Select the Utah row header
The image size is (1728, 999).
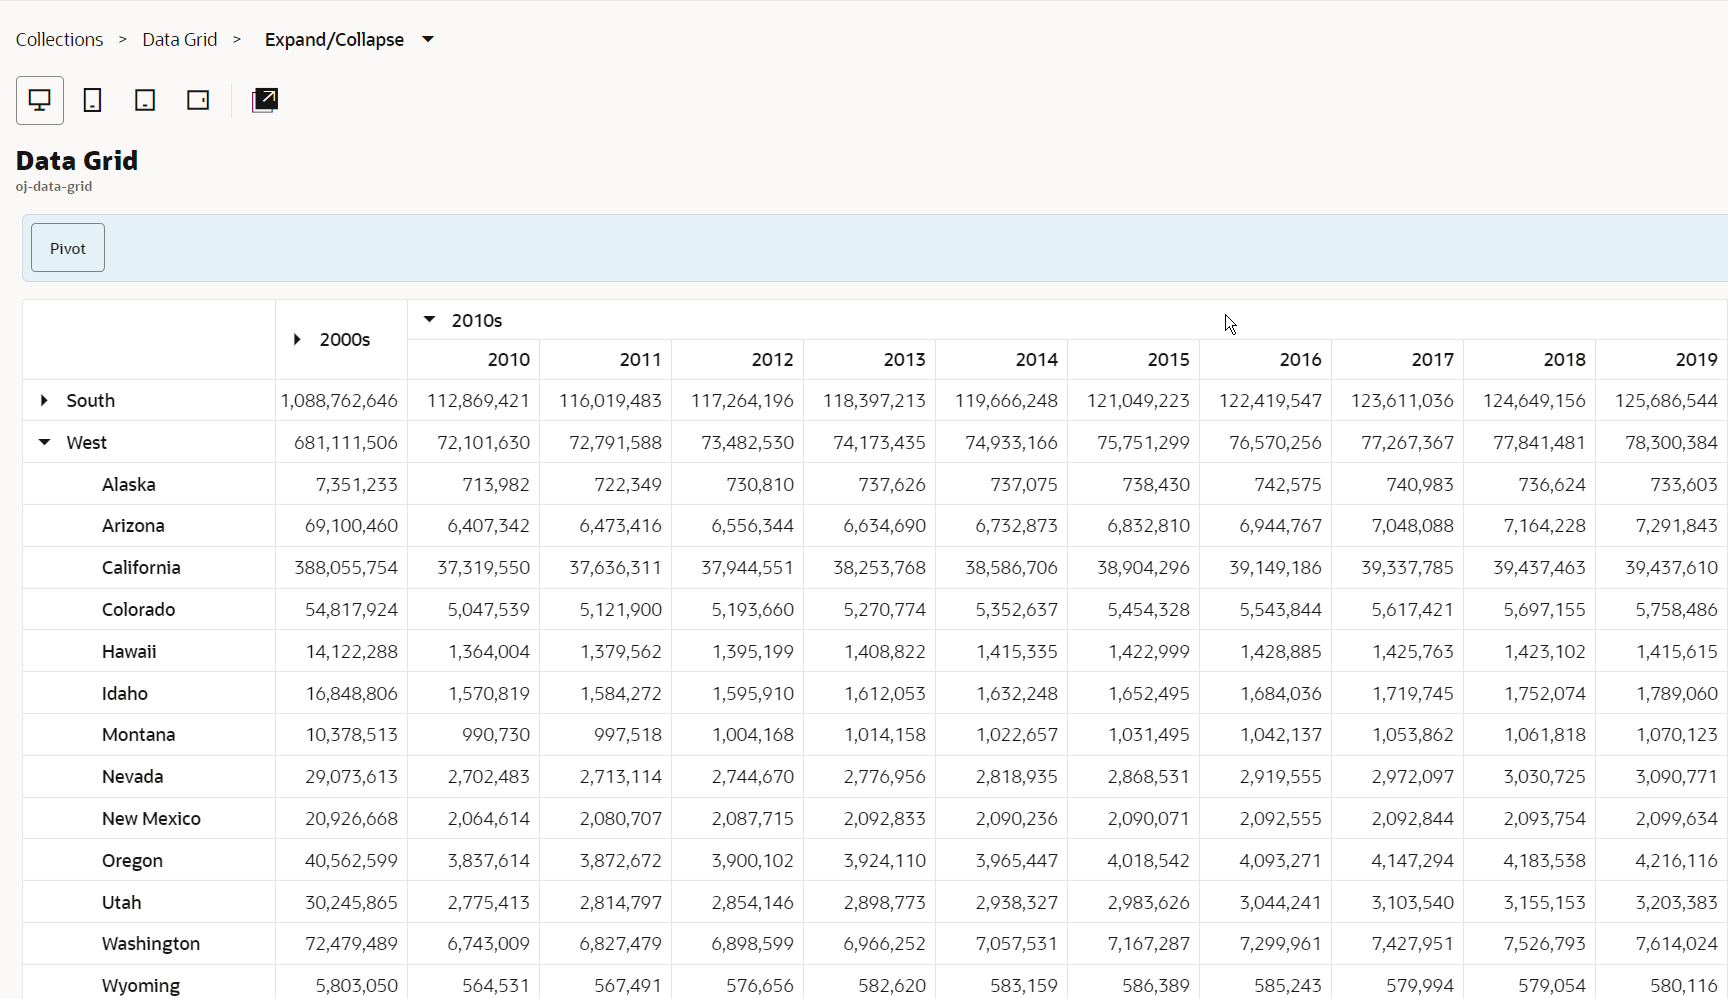coord(149,902)
